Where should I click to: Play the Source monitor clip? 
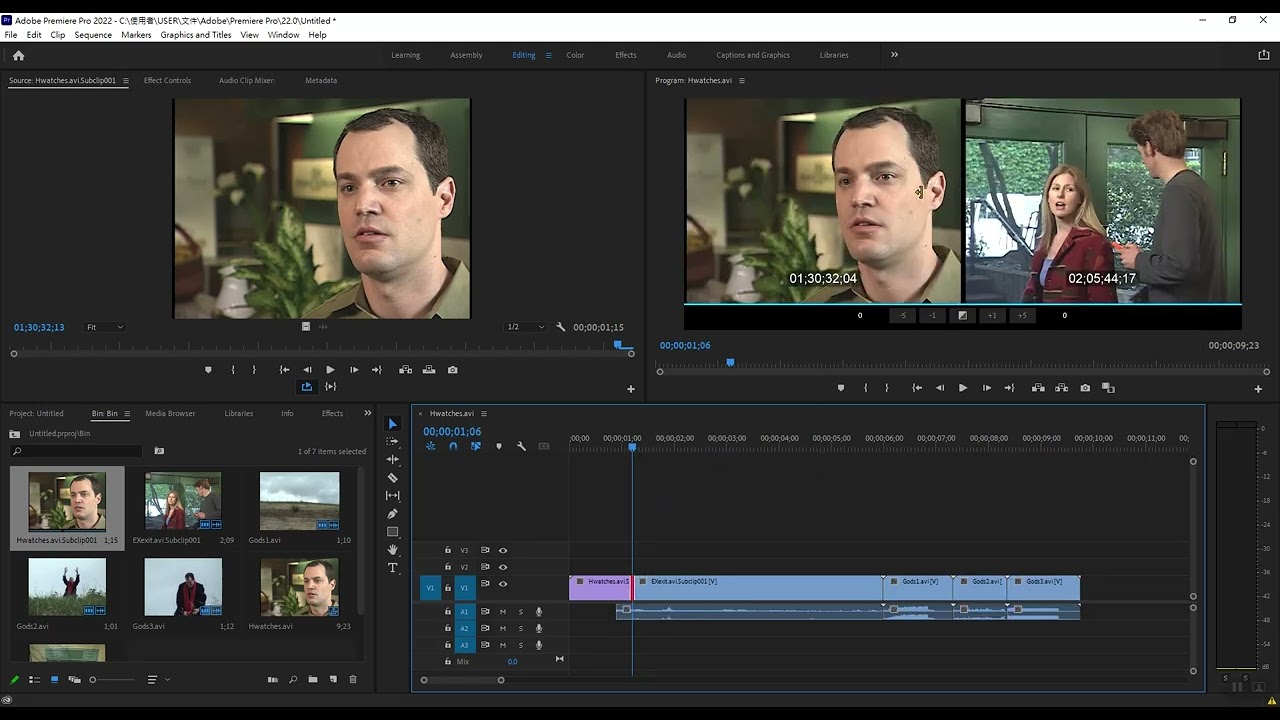click(x=330, y=370)
